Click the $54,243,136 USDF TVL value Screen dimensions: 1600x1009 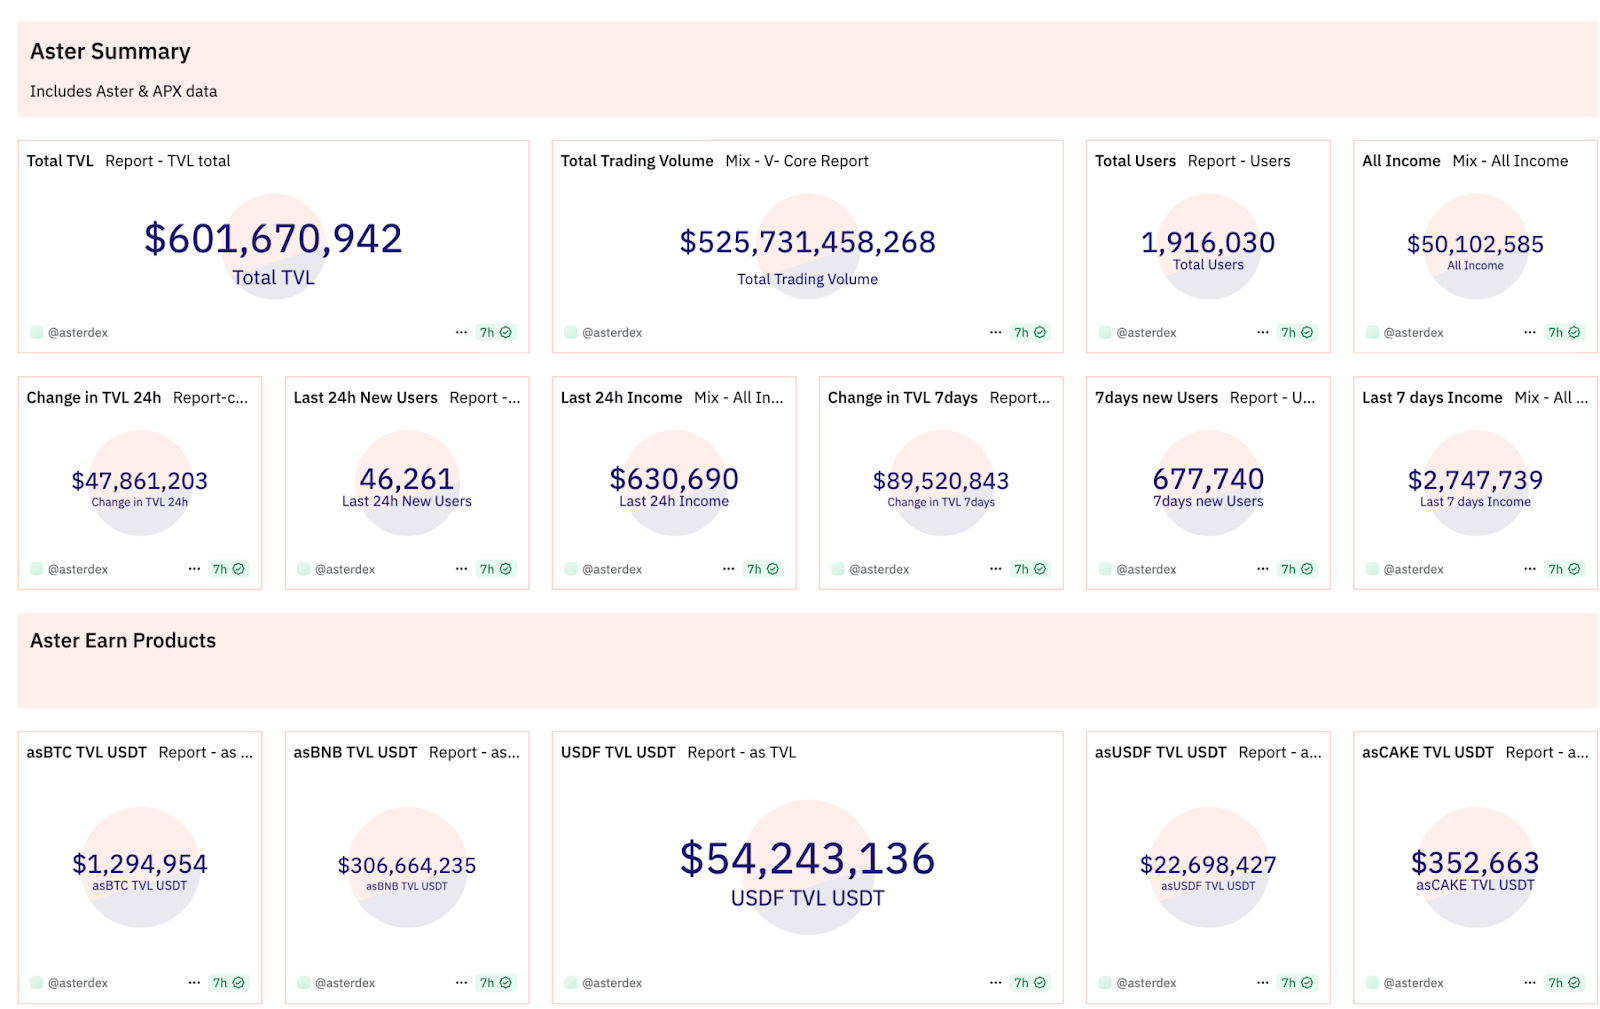(x=807, y=859)
